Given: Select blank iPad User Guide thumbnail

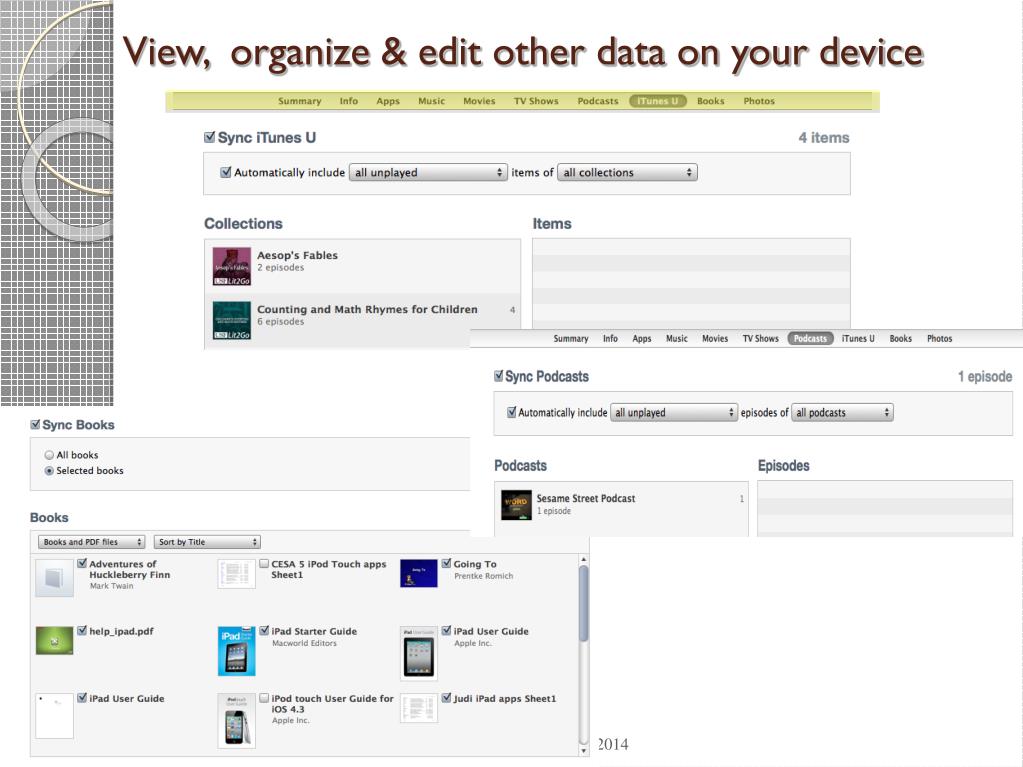Looking at the screenshot, I should [x=54, y=716].
